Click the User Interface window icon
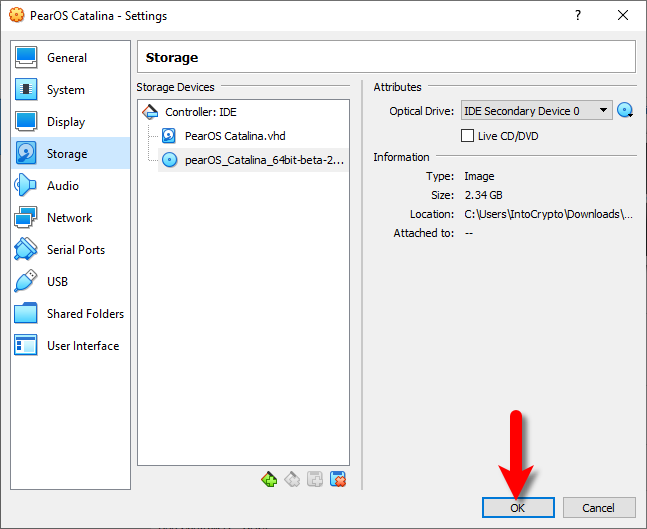 26,345
